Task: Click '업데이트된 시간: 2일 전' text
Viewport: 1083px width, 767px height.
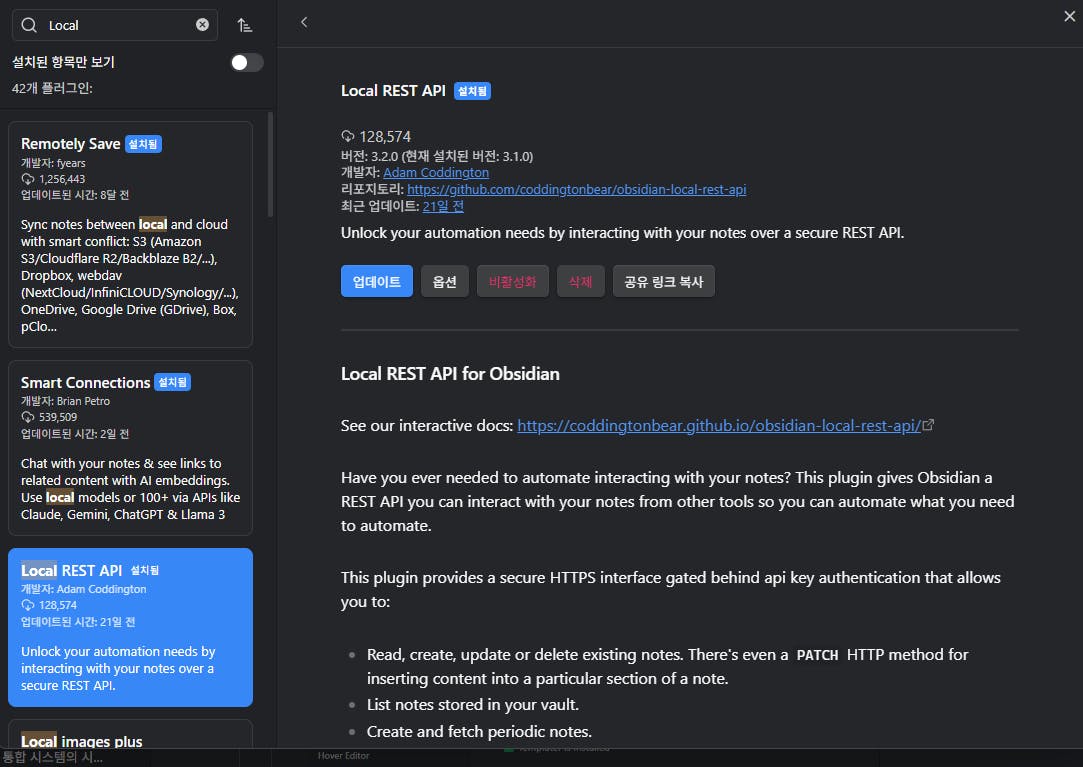Action: click(75, 434)
